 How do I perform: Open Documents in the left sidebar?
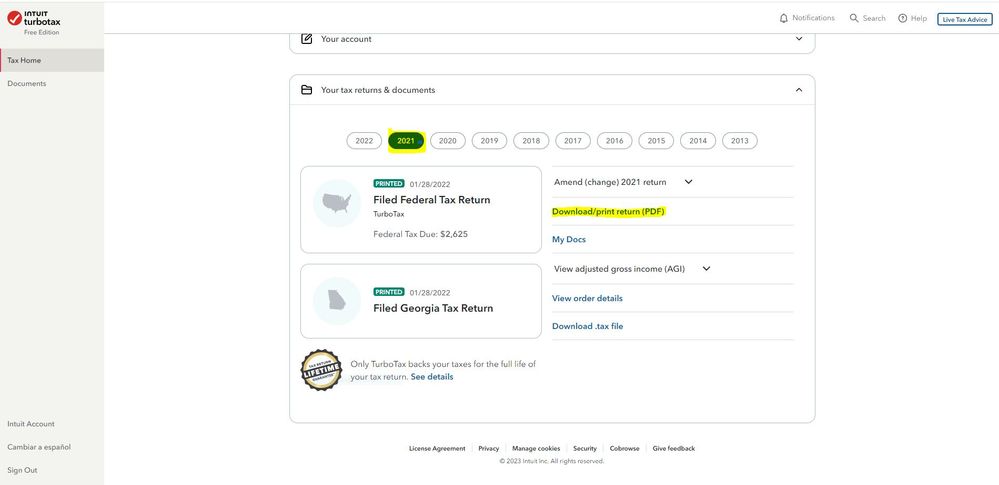coord(27,83)
